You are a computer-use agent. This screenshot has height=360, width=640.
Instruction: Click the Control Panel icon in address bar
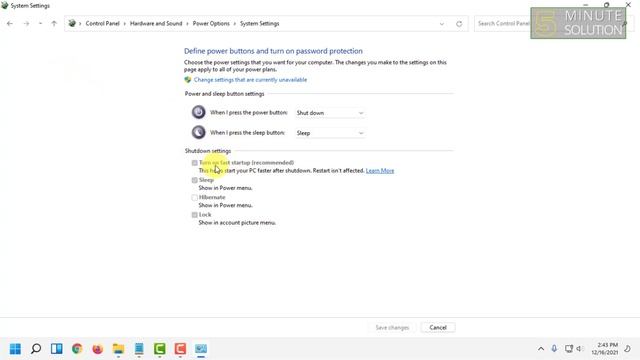(72, 23)
